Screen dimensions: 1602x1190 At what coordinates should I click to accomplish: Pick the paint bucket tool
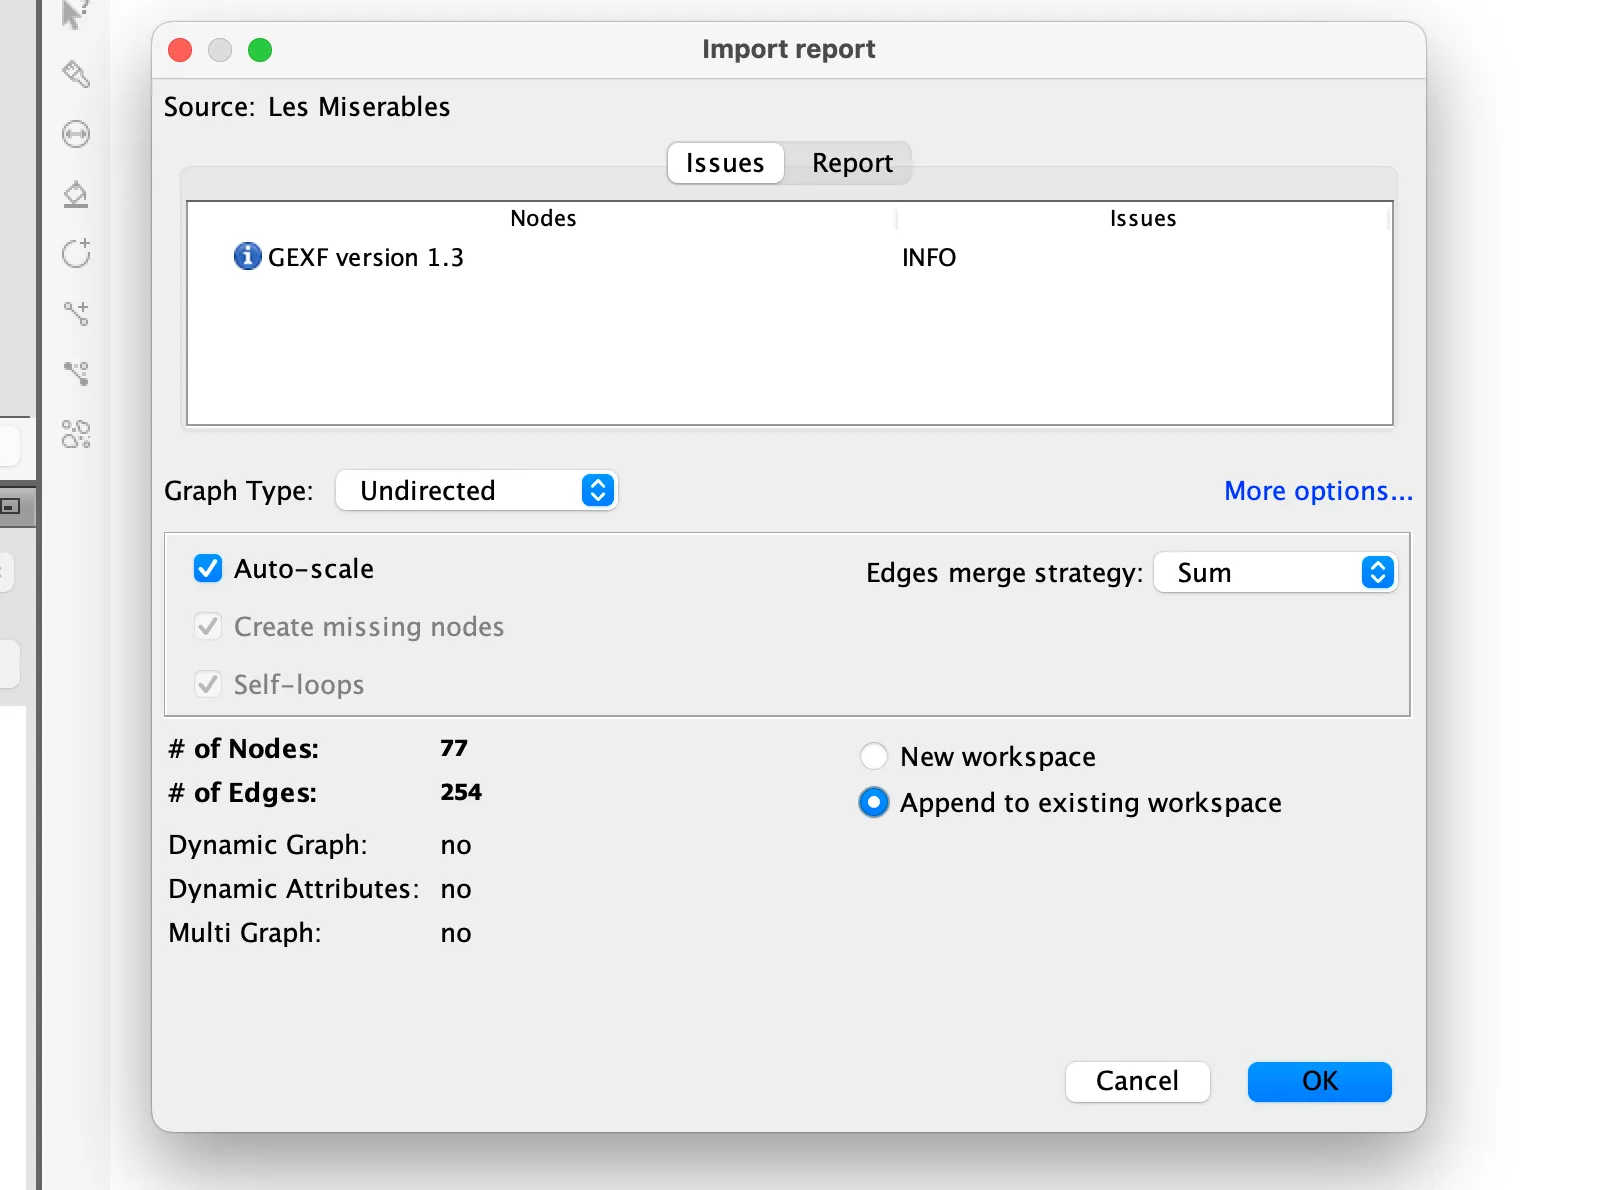76,194
